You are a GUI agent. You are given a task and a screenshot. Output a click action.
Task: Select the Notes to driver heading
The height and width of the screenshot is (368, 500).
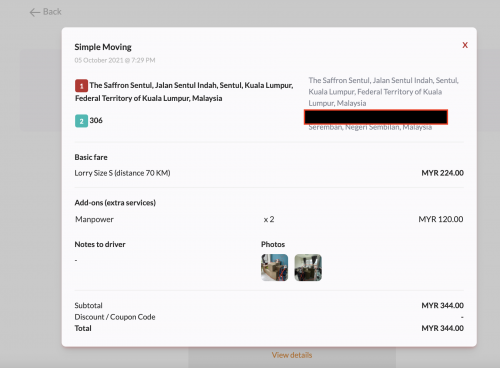click(100, 244)
